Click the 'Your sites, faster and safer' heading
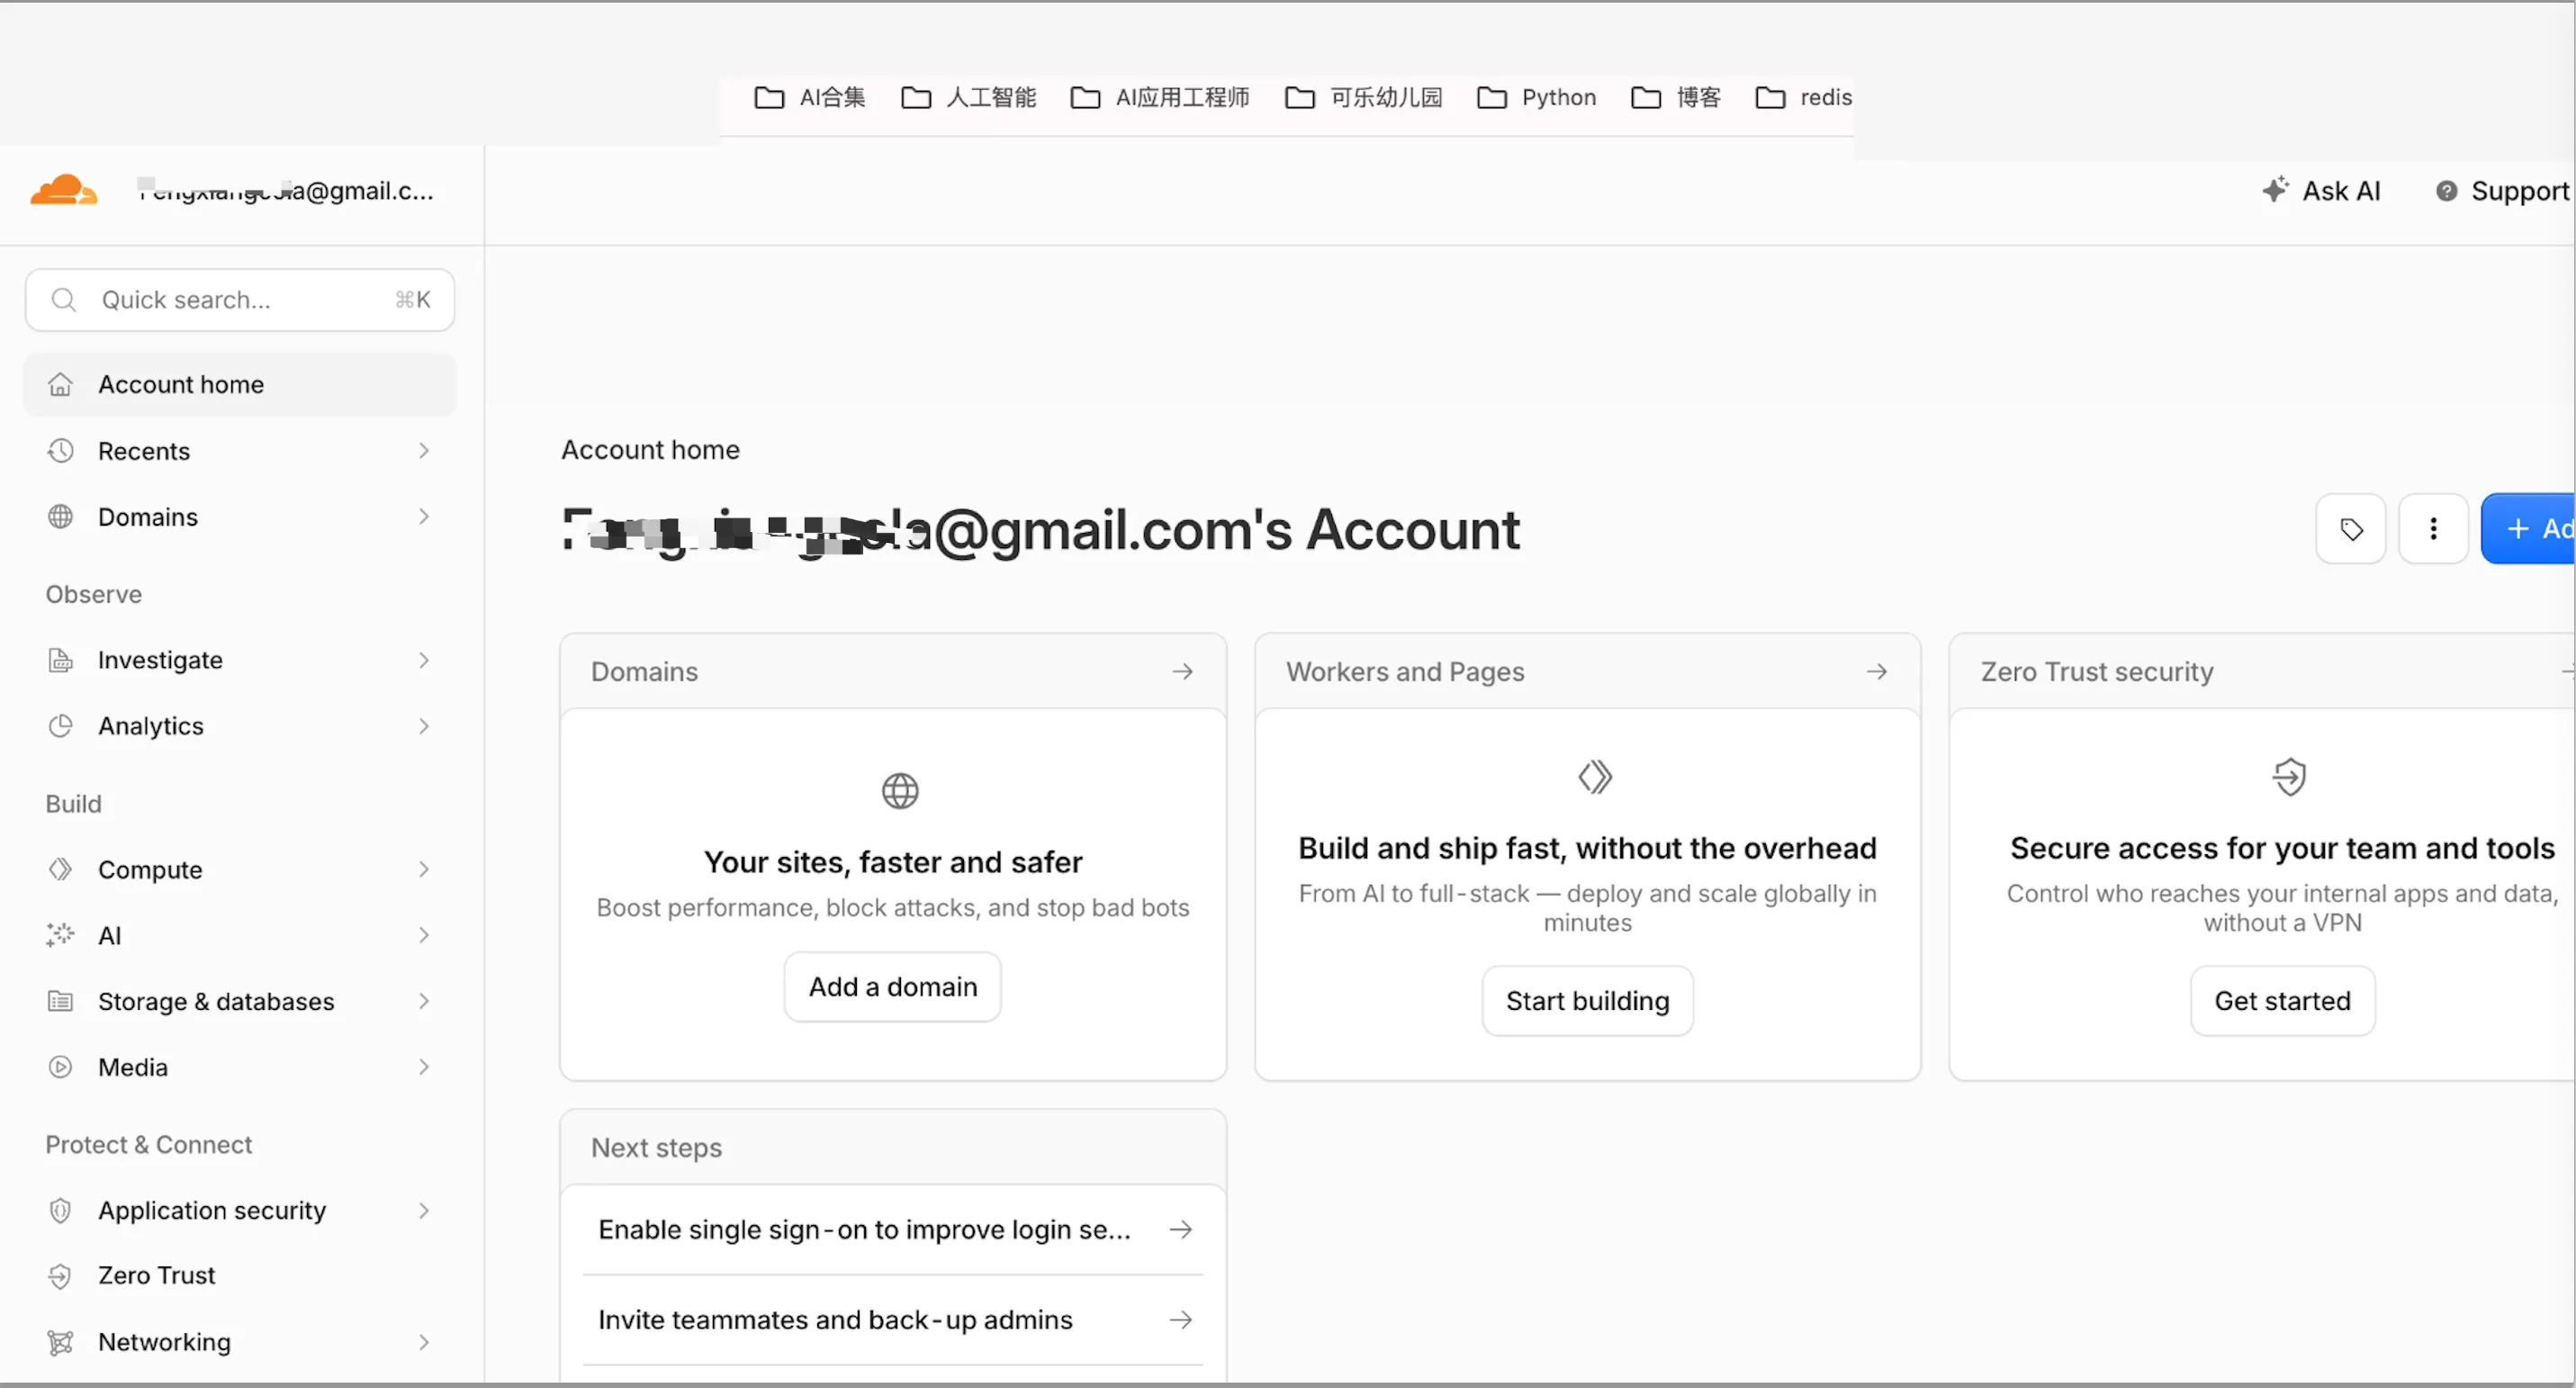This screenshot has height=1388, width=2576. 893,862
